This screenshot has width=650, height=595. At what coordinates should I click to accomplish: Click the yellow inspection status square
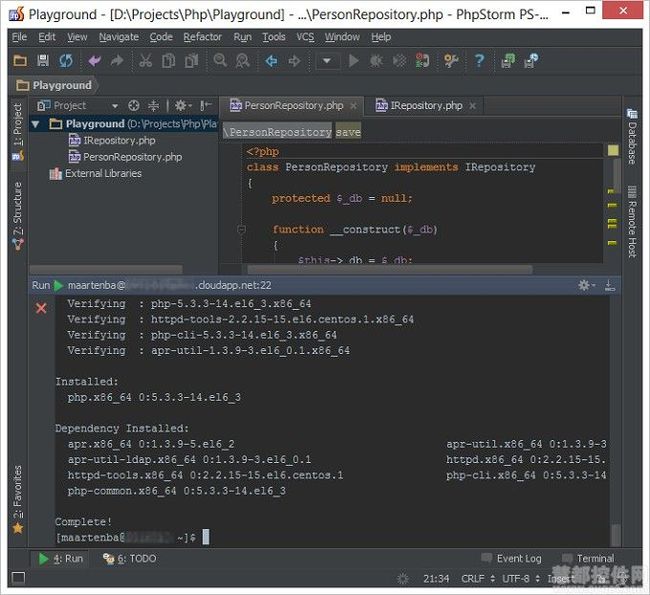[x=613, y=150]
